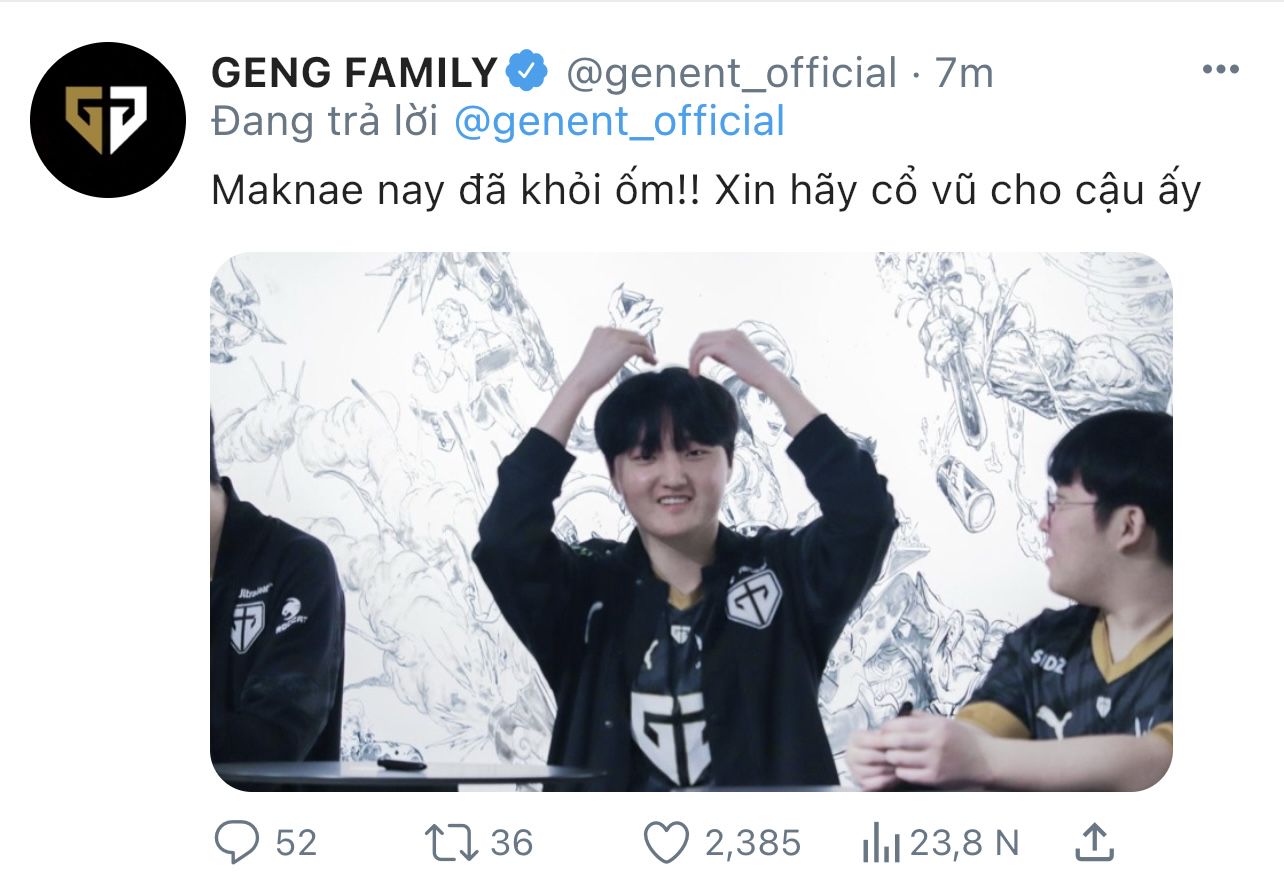
Task: Click the 2,385 likes count
Action: pyautogui.click(x=753, y=844)
